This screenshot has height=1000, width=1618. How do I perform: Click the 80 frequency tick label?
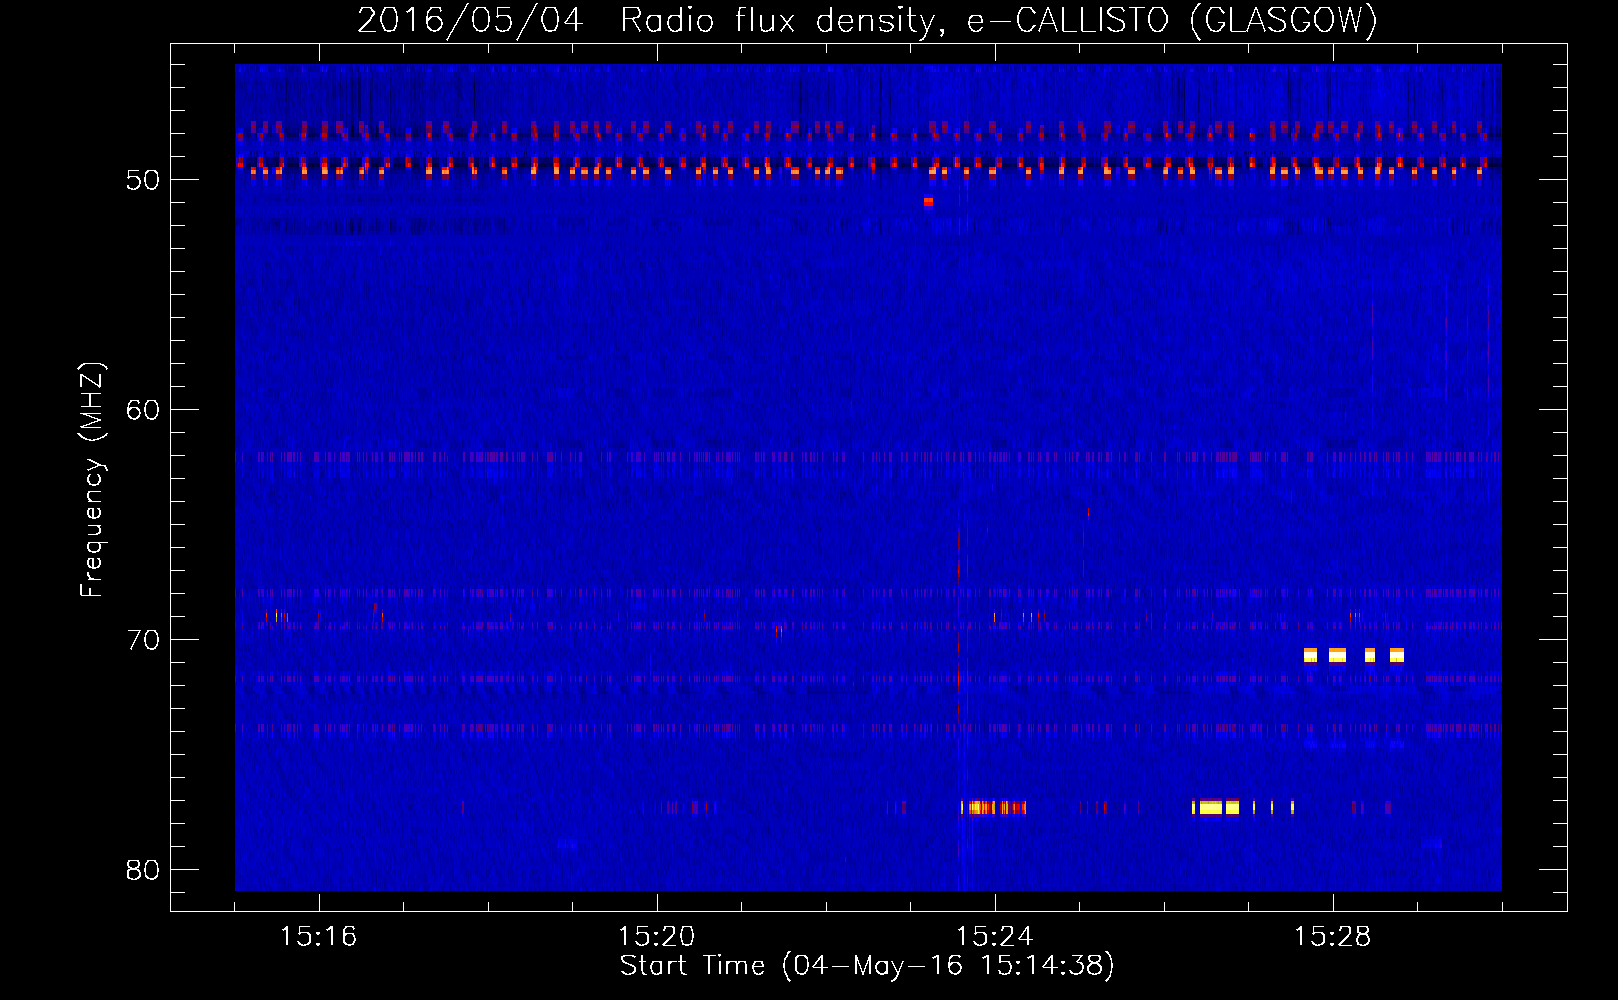pos(143,870)
